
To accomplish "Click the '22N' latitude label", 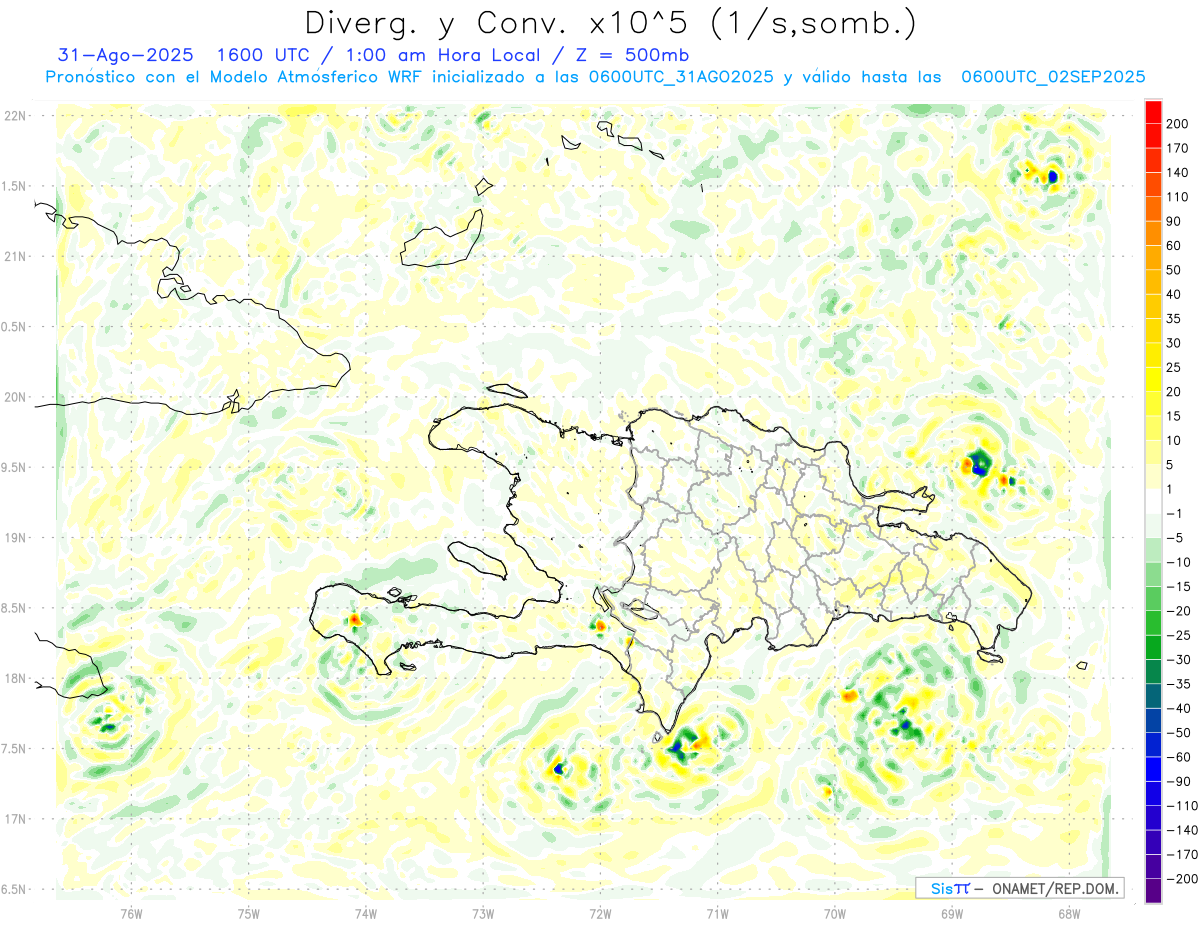I will (x=15, y=116).
